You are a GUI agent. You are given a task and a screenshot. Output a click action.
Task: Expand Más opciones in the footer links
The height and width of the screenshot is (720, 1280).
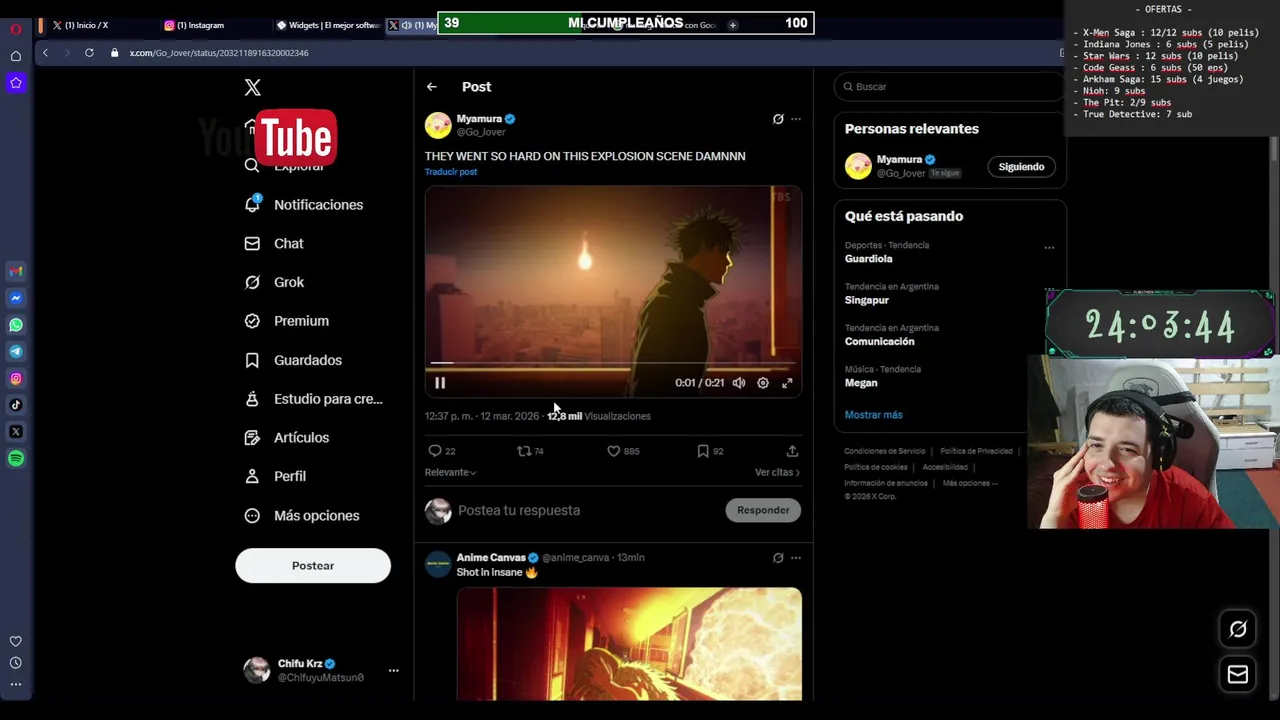coord(970,483)
